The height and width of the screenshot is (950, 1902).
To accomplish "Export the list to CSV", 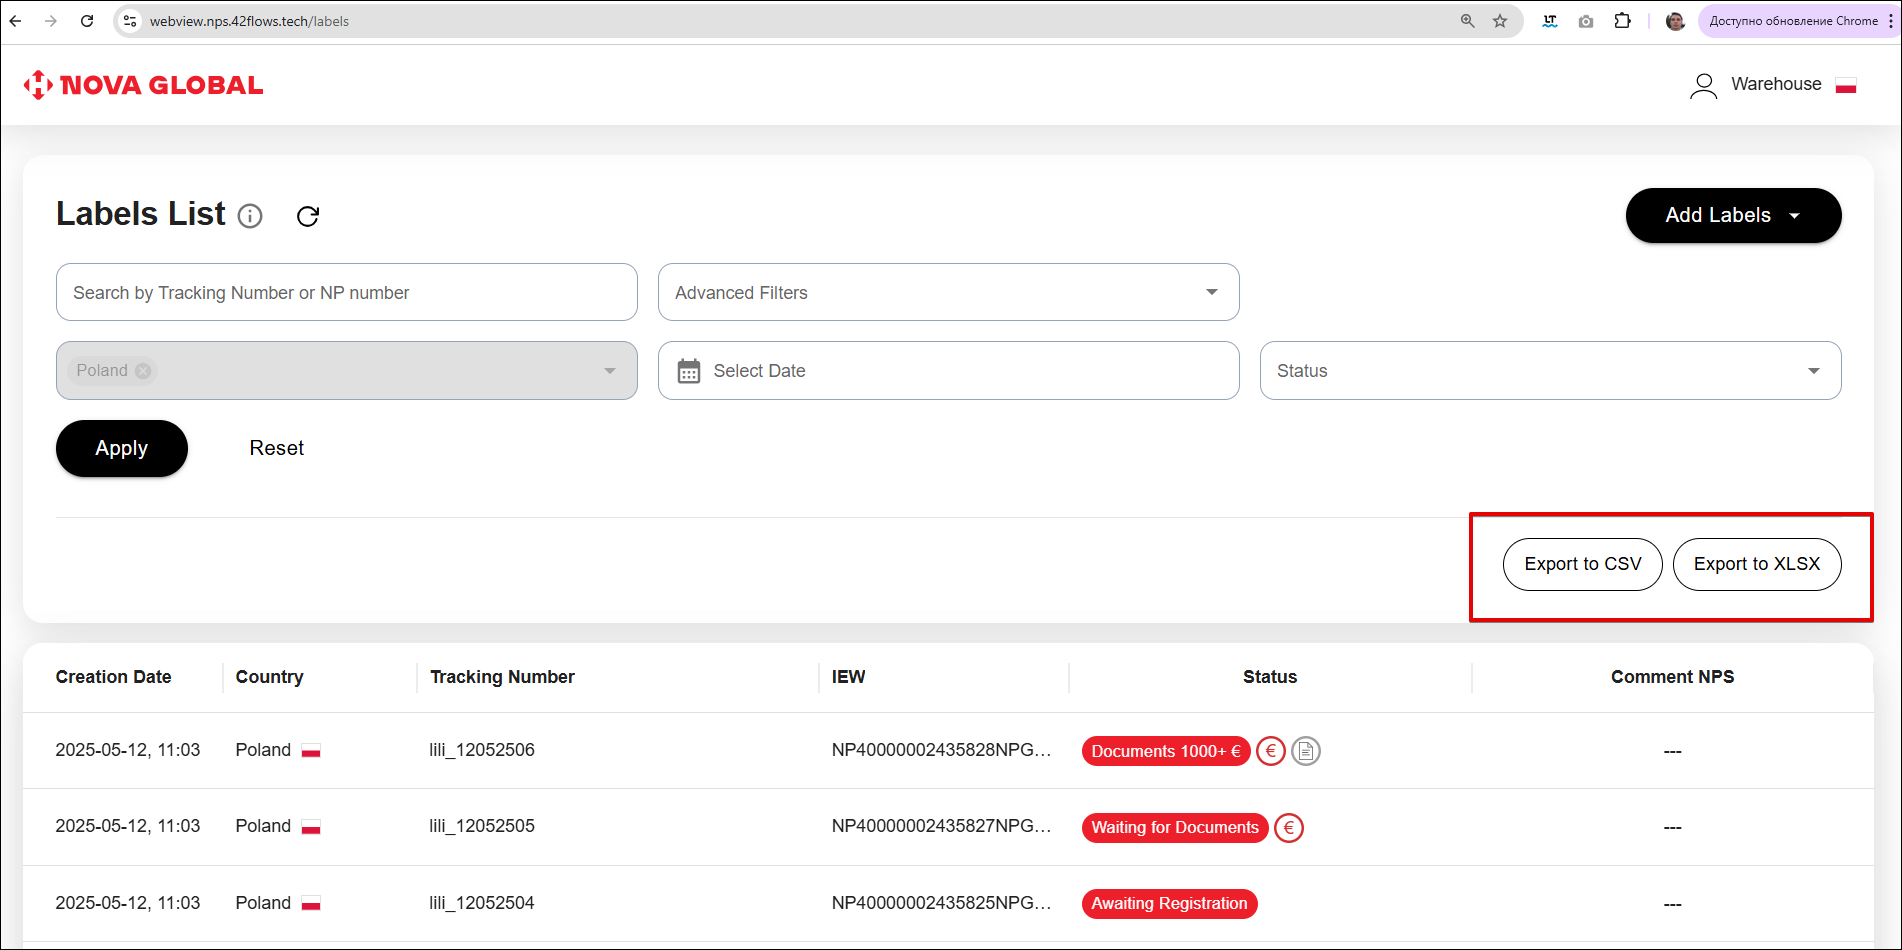I will 1582,564.
